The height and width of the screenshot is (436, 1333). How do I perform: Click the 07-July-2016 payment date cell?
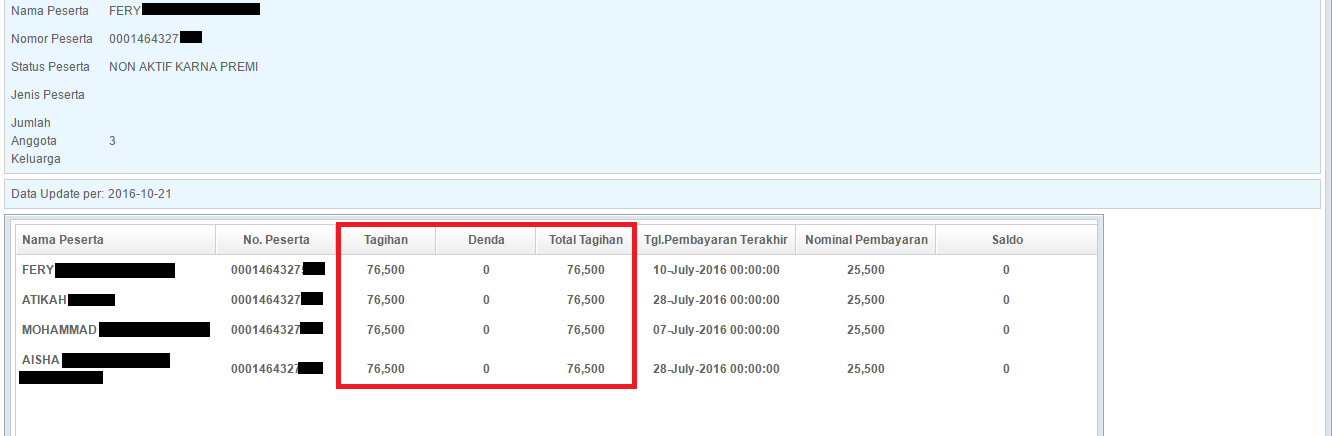[x=715, y=330]
